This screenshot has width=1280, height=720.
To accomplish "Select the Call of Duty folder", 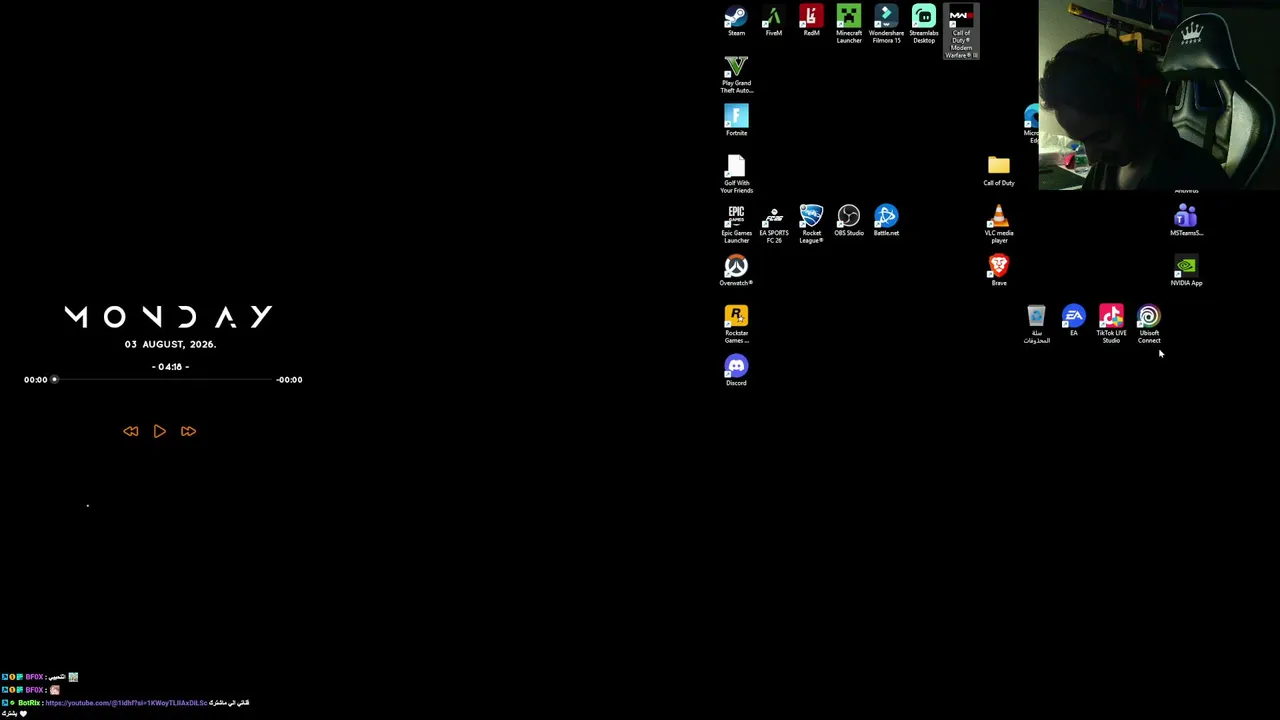I will pos(999,171).
